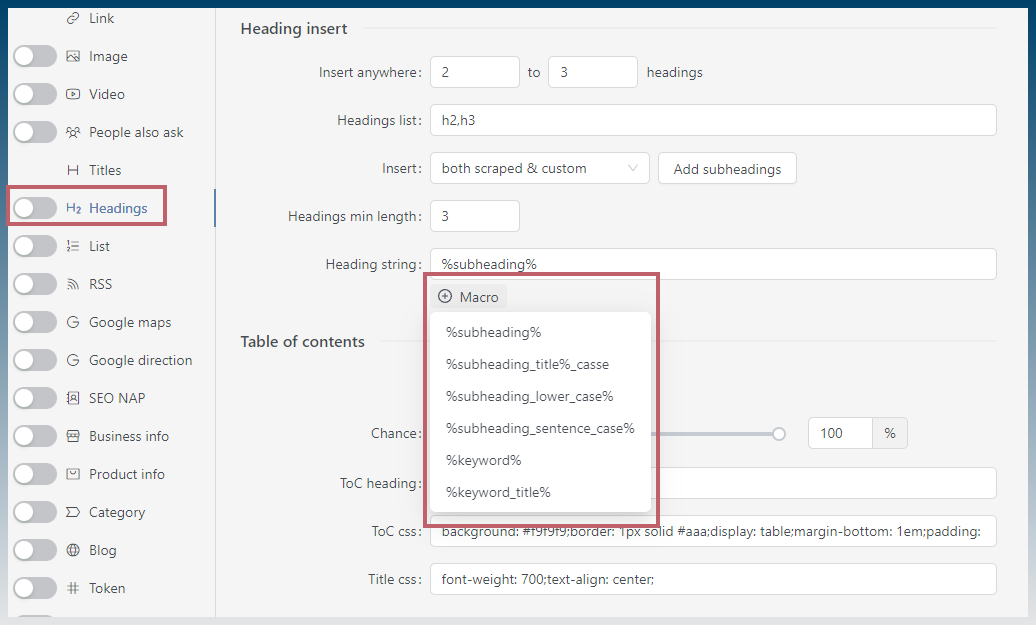
Task: Open the Link settings label
Action: tap(101, 18)
